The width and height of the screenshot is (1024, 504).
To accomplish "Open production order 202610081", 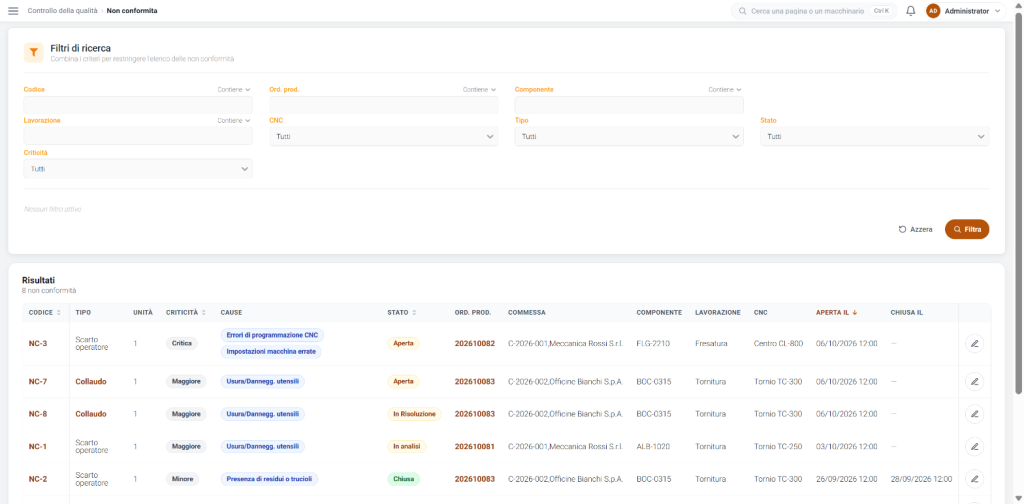I will [475, 447].
